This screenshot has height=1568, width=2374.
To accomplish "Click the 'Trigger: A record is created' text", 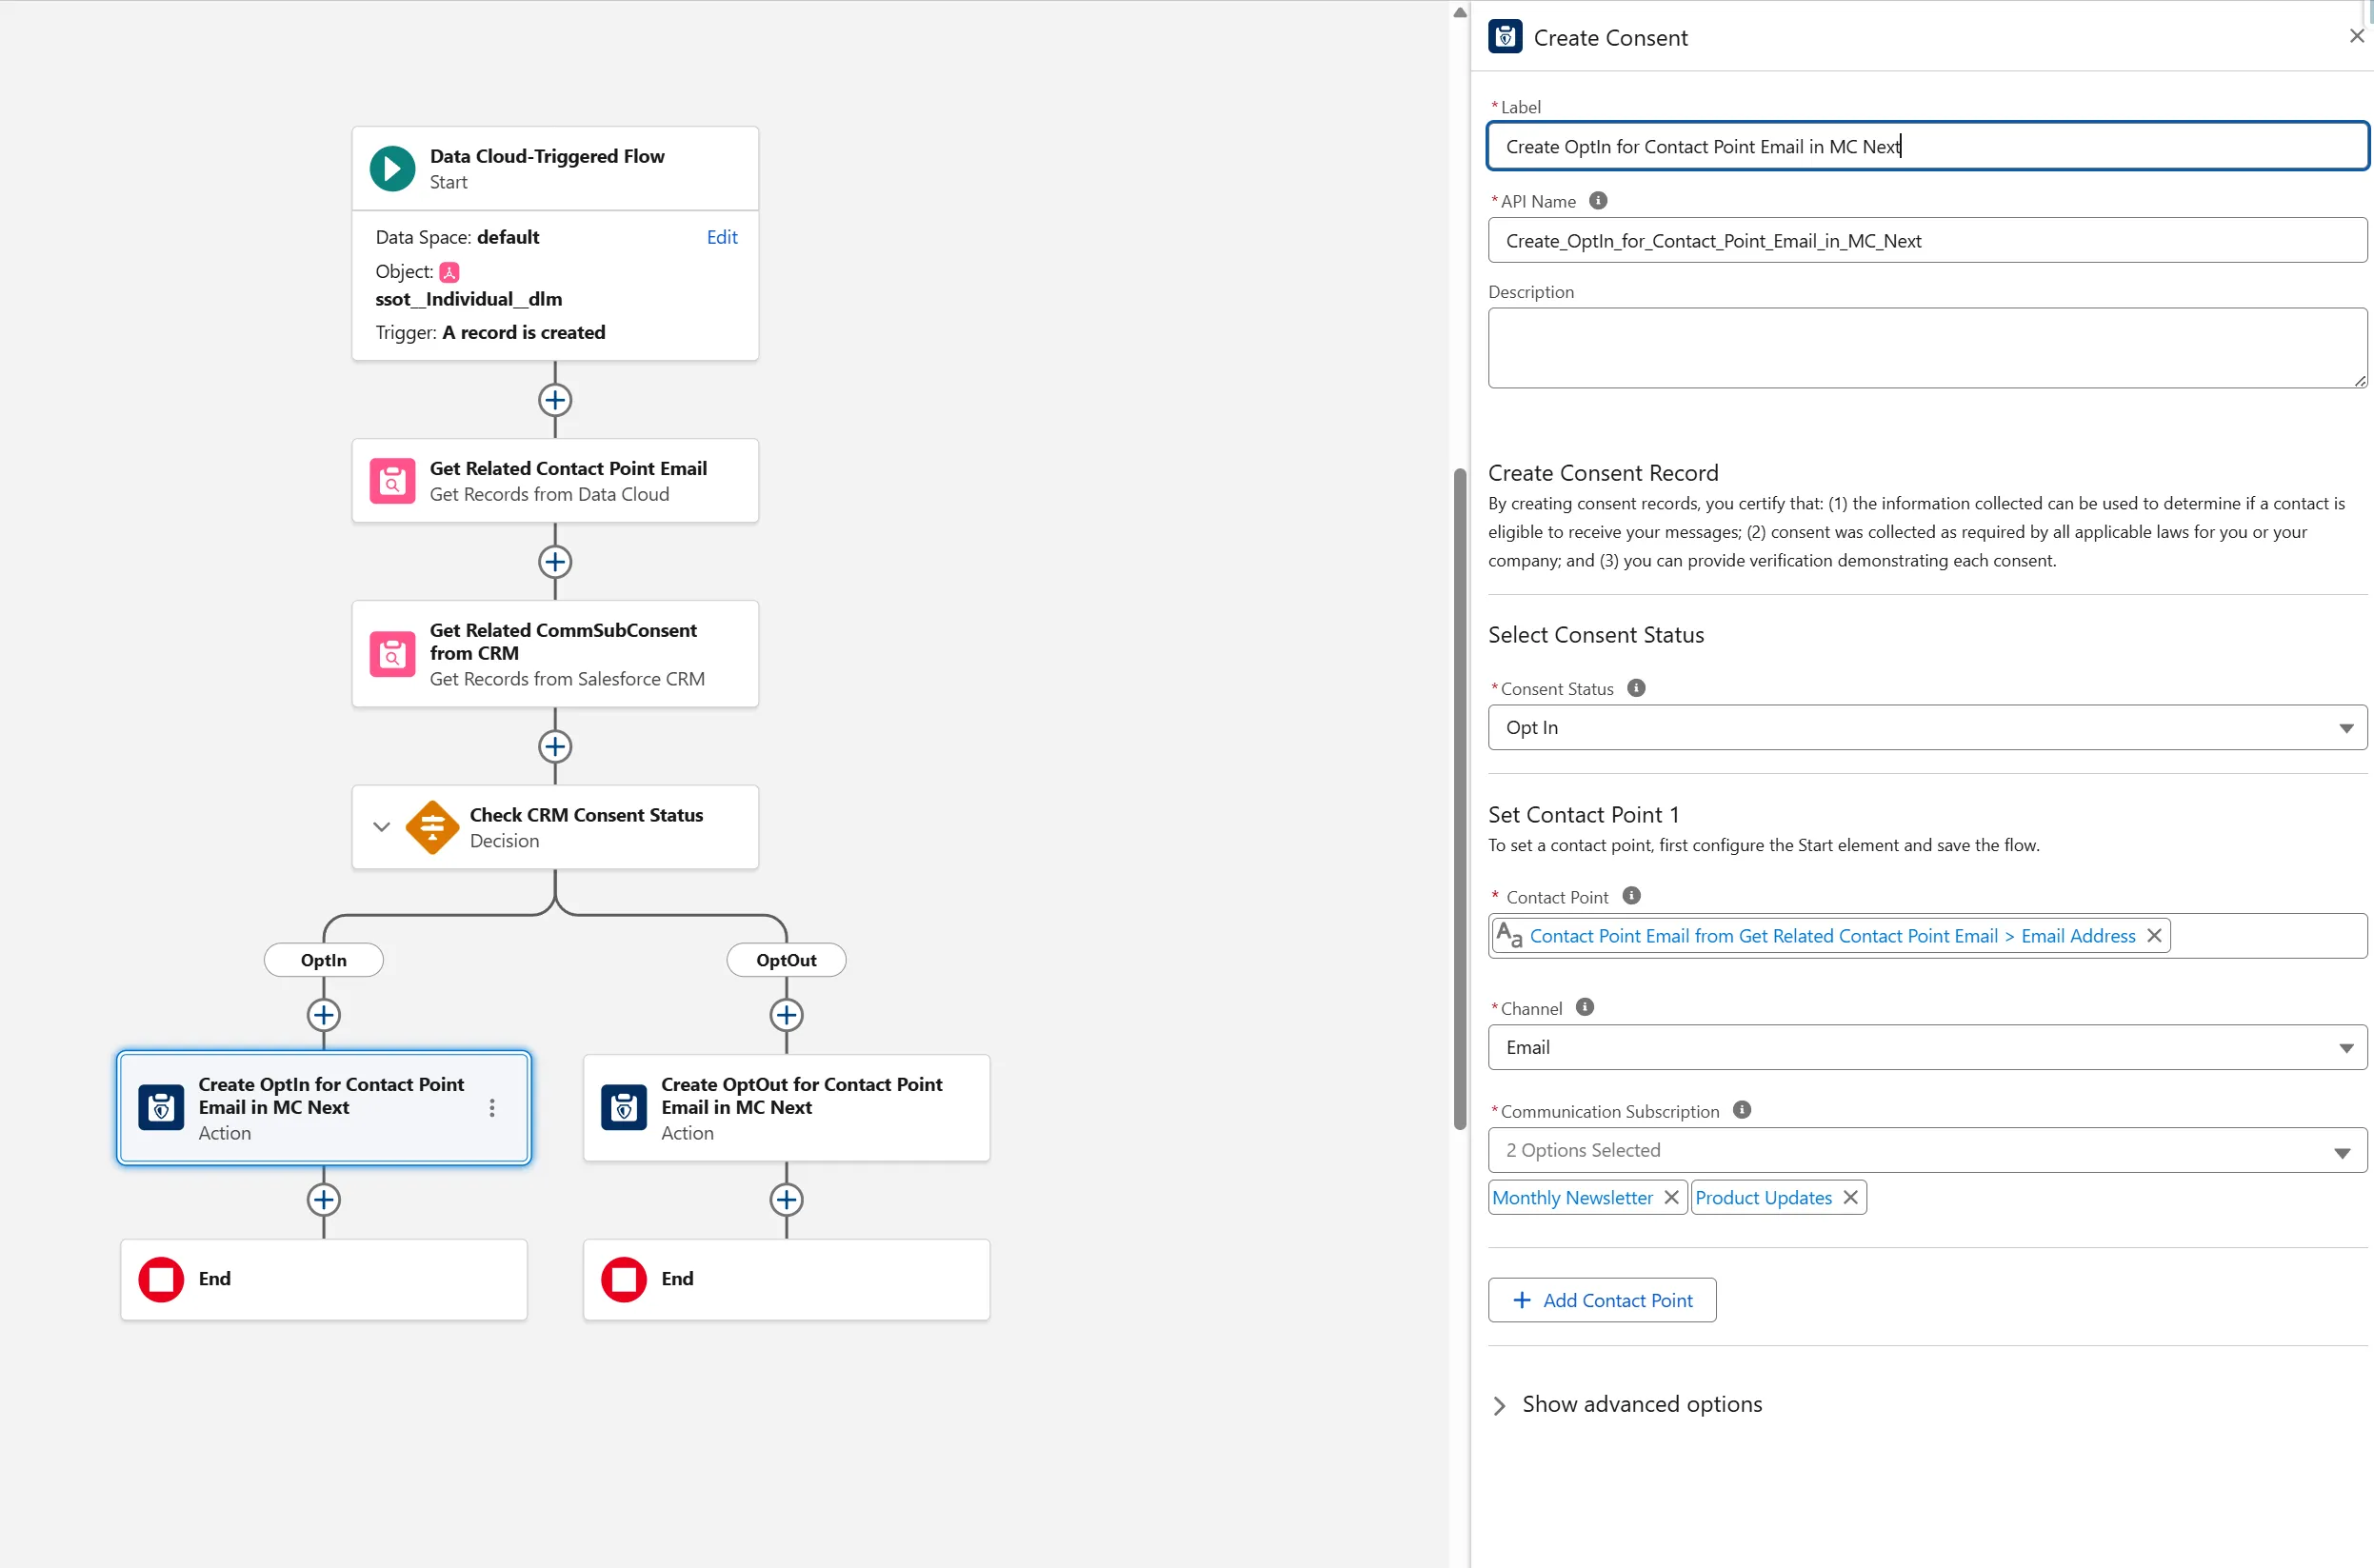I will 490,333.
